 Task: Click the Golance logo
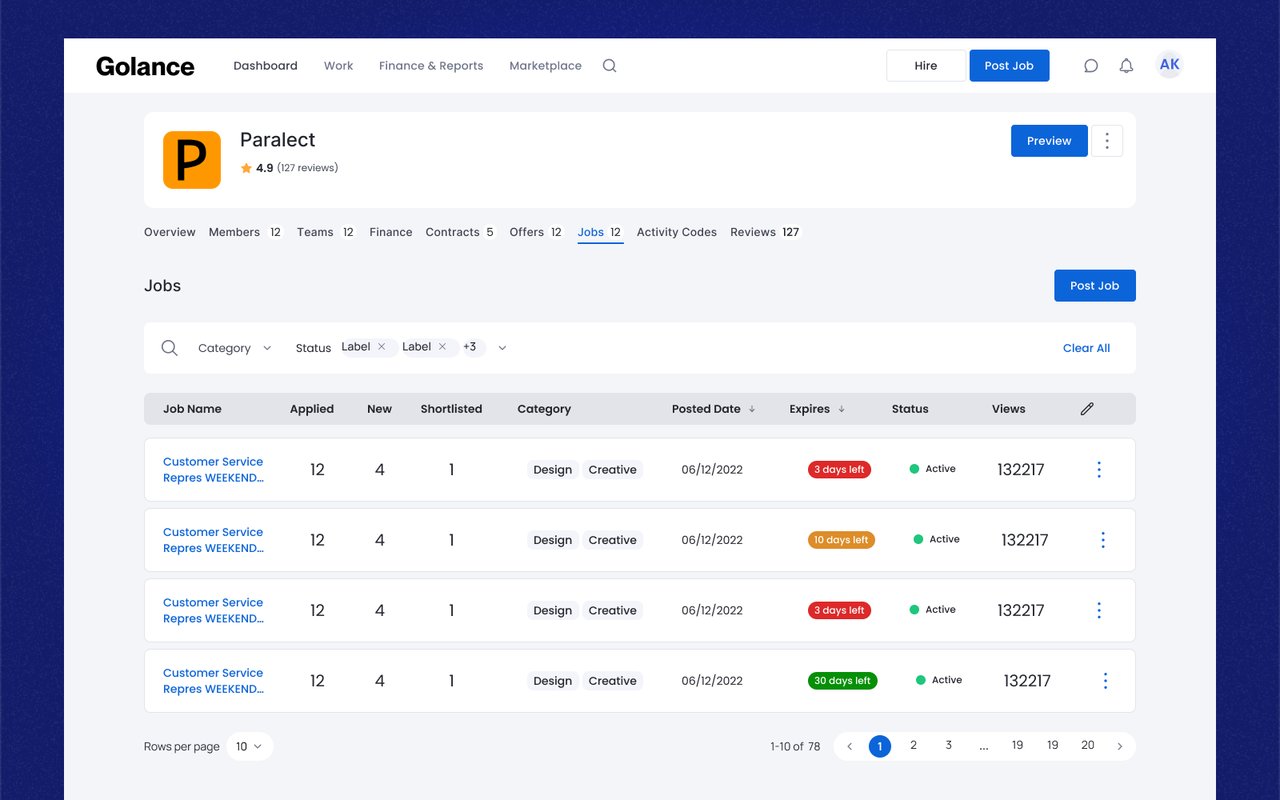pyautogui.click(x=145, y=66)
